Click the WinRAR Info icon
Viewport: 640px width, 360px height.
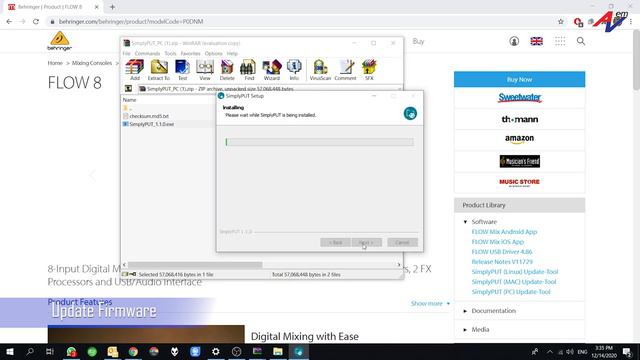294,70
